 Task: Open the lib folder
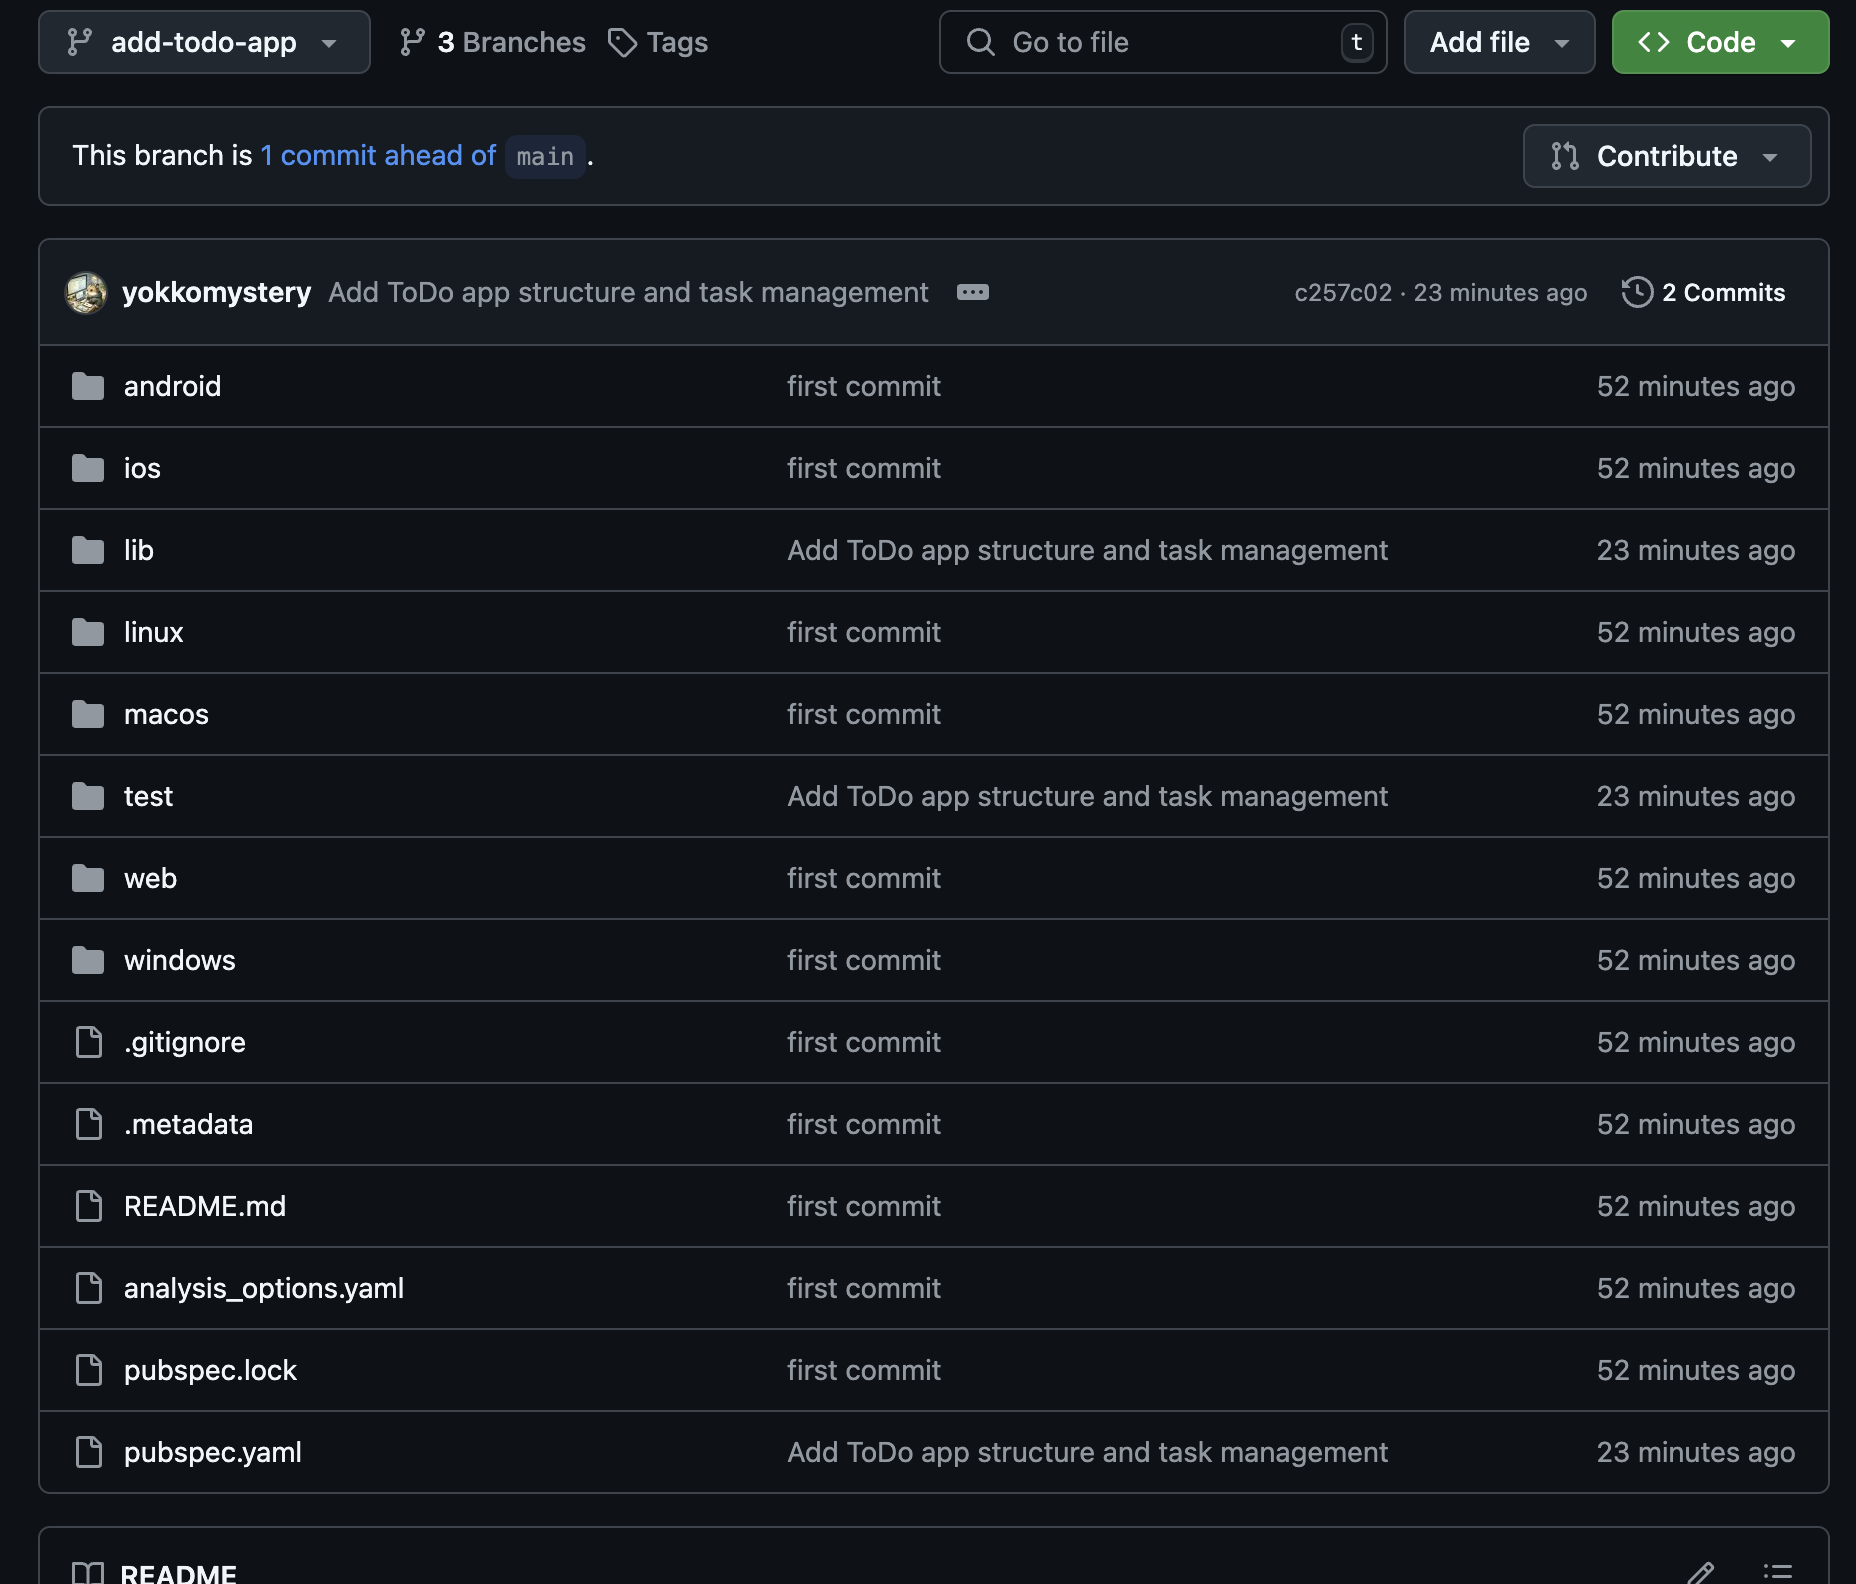pos(139,550)
